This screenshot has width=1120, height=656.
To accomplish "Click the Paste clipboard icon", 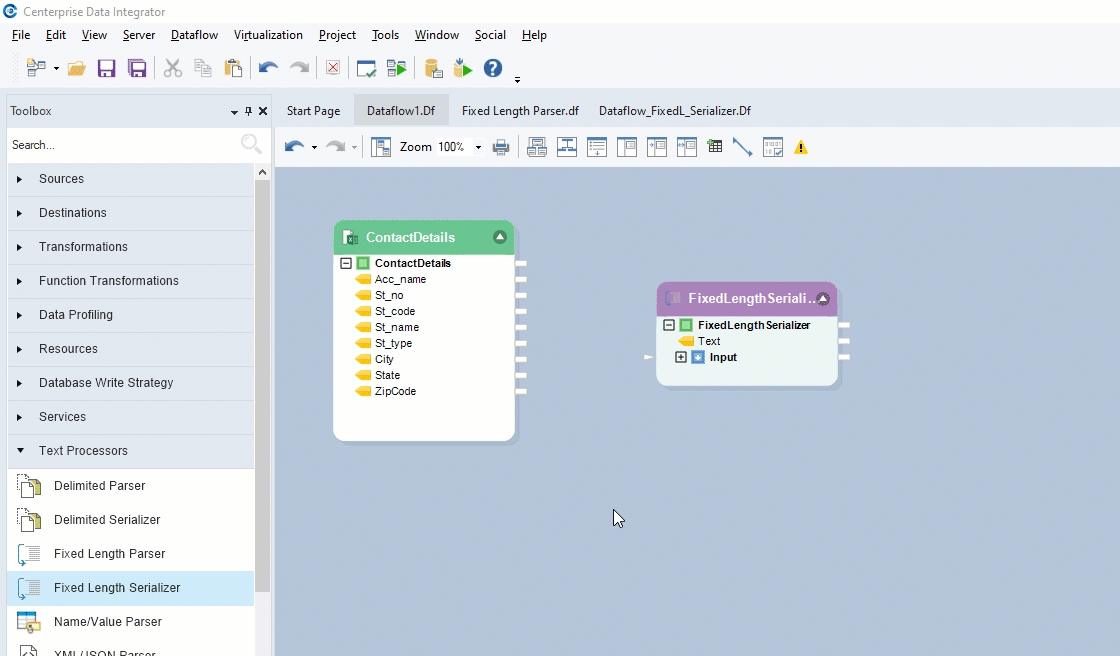I will [x=233, y=68].
